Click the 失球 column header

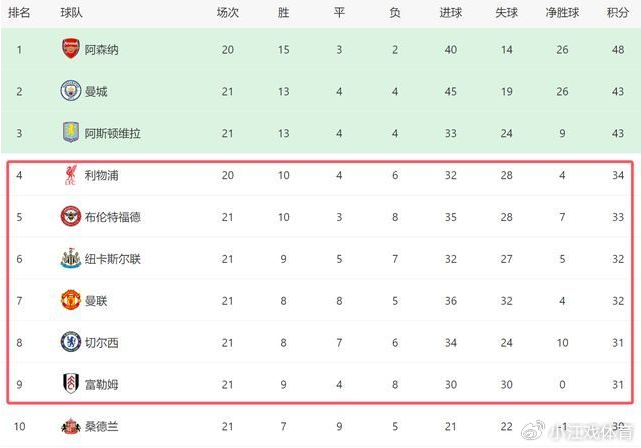point(506,12)
